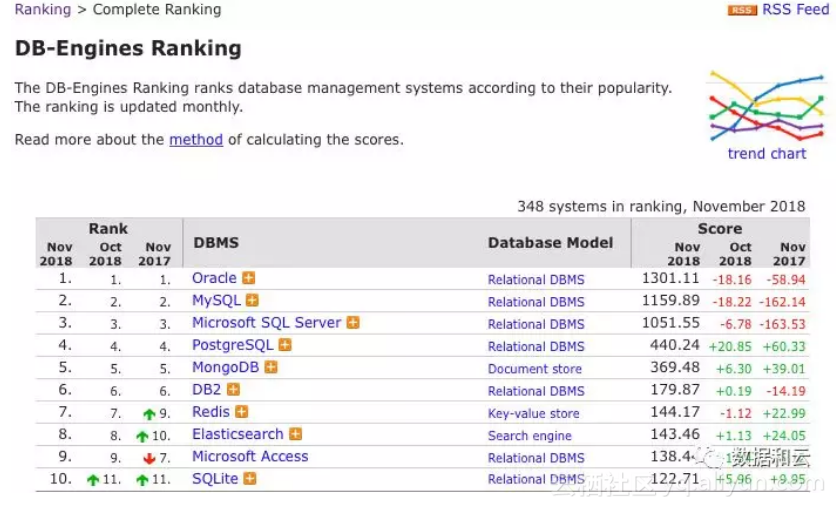Click Search engine model for Elasticsearch
Screen dimensions: 836x508
point(530,435)
